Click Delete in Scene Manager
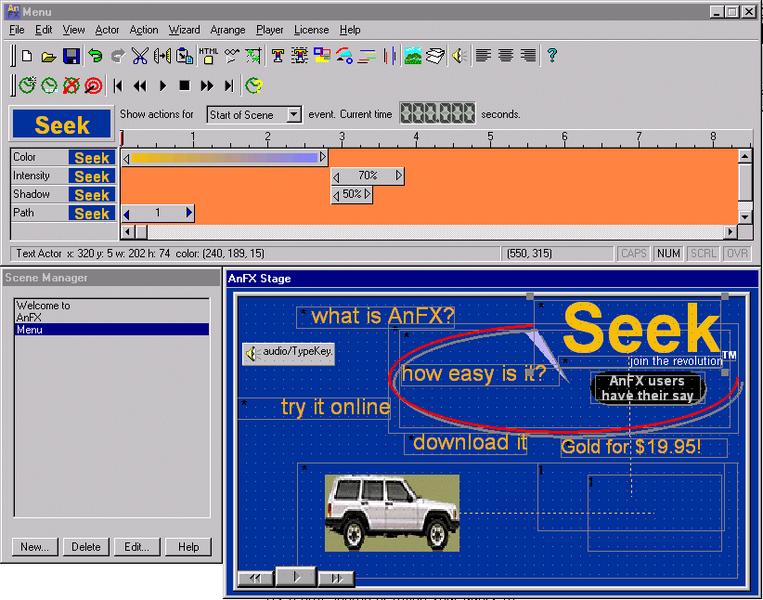 click(86, 547)
